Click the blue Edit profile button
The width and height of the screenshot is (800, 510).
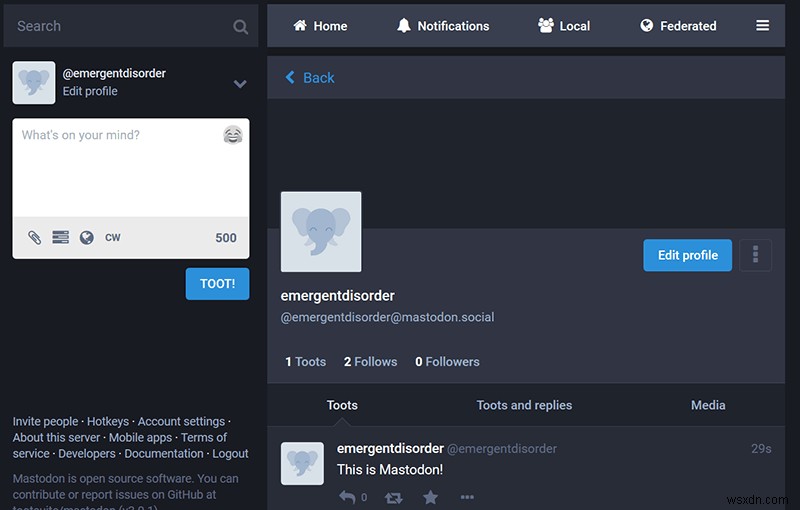687,255
